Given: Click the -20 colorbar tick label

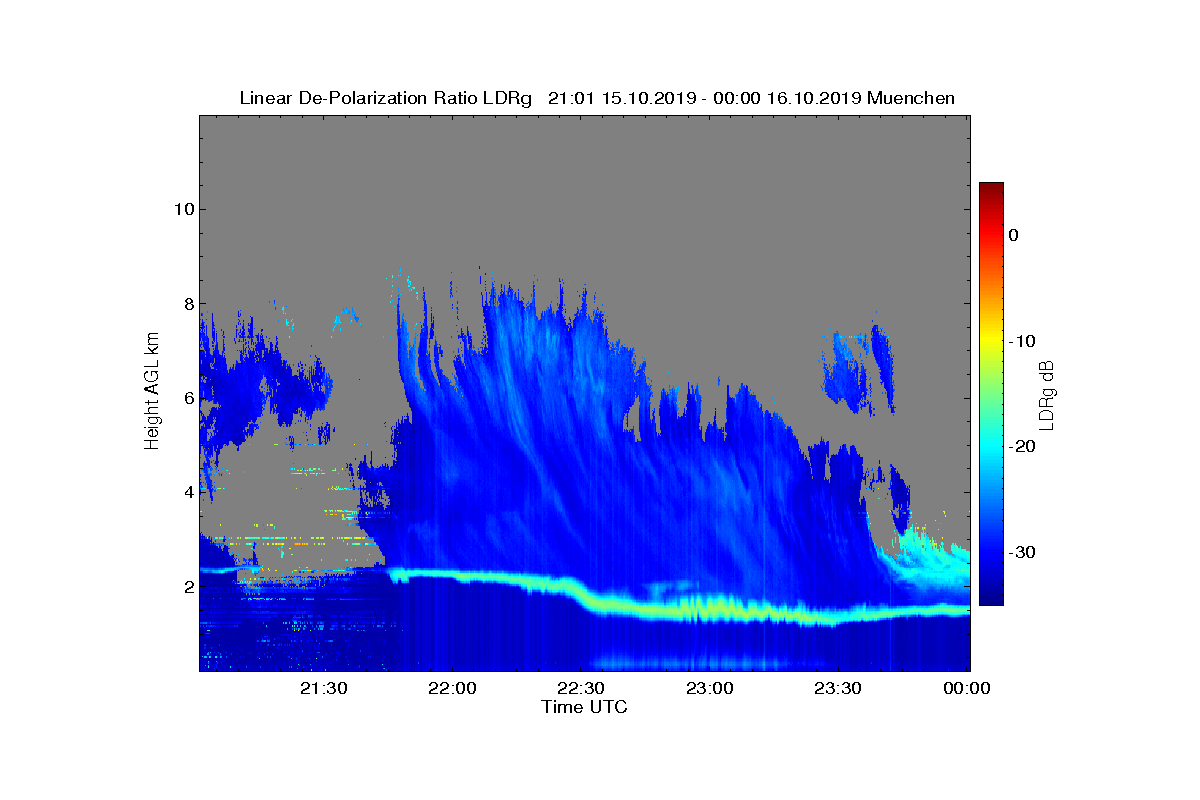Looking at the screenshot, I should [x=1021, y=446].
